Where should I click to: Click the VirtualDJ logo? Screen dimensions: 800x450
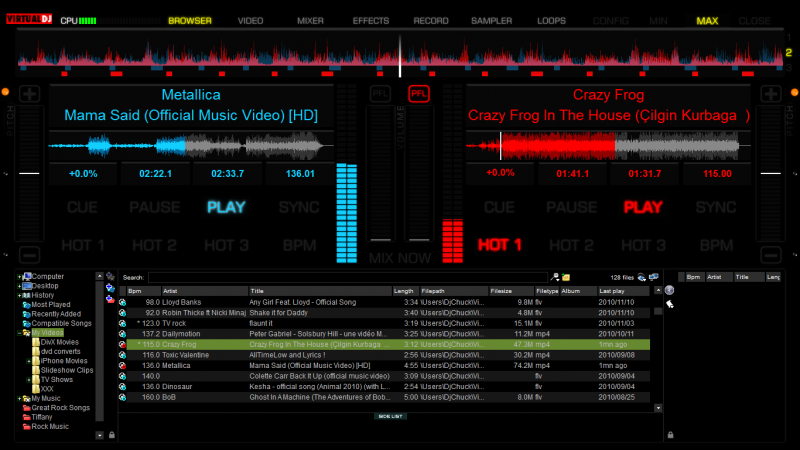(29, 19)
